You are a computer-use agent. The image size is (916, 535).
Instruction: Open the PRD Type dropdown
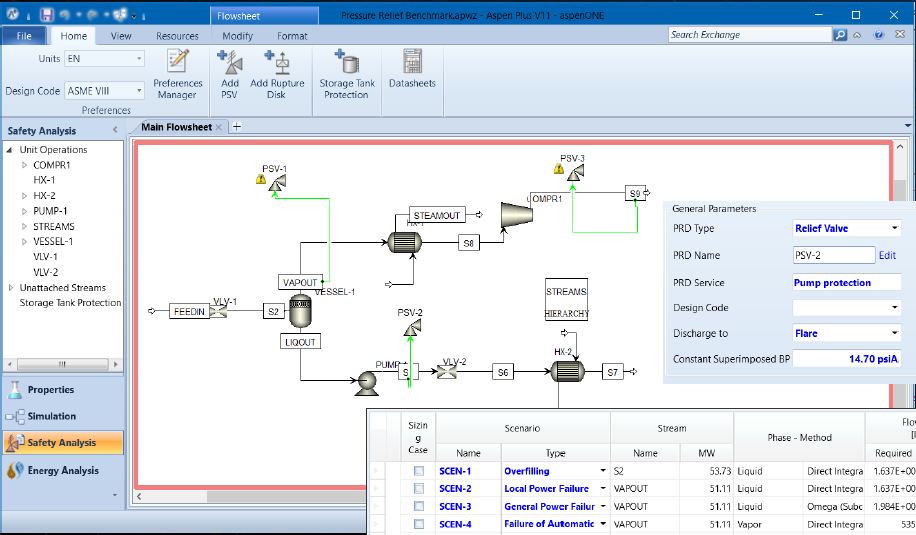click(894, 228)
